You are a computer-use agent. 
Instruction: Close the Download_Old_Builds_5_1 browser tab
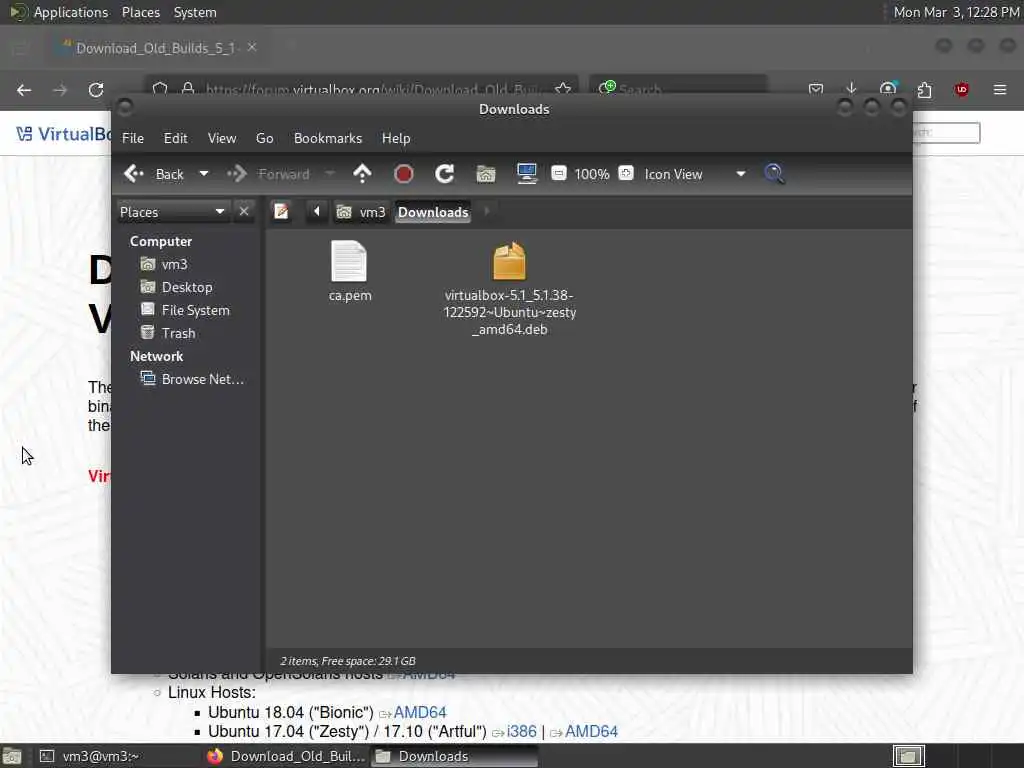251,47
